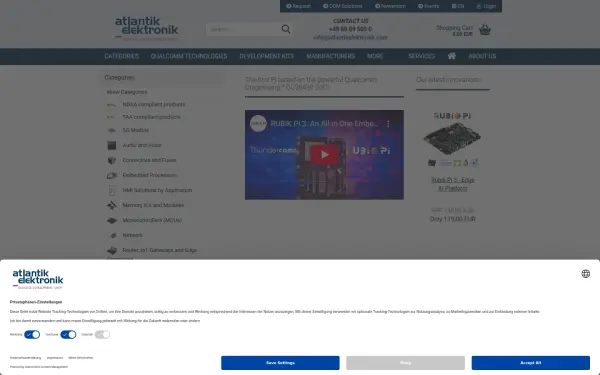Click the 5G Module category icon
This screenshot has height=375, width=600.
click(x=111, y=130)
